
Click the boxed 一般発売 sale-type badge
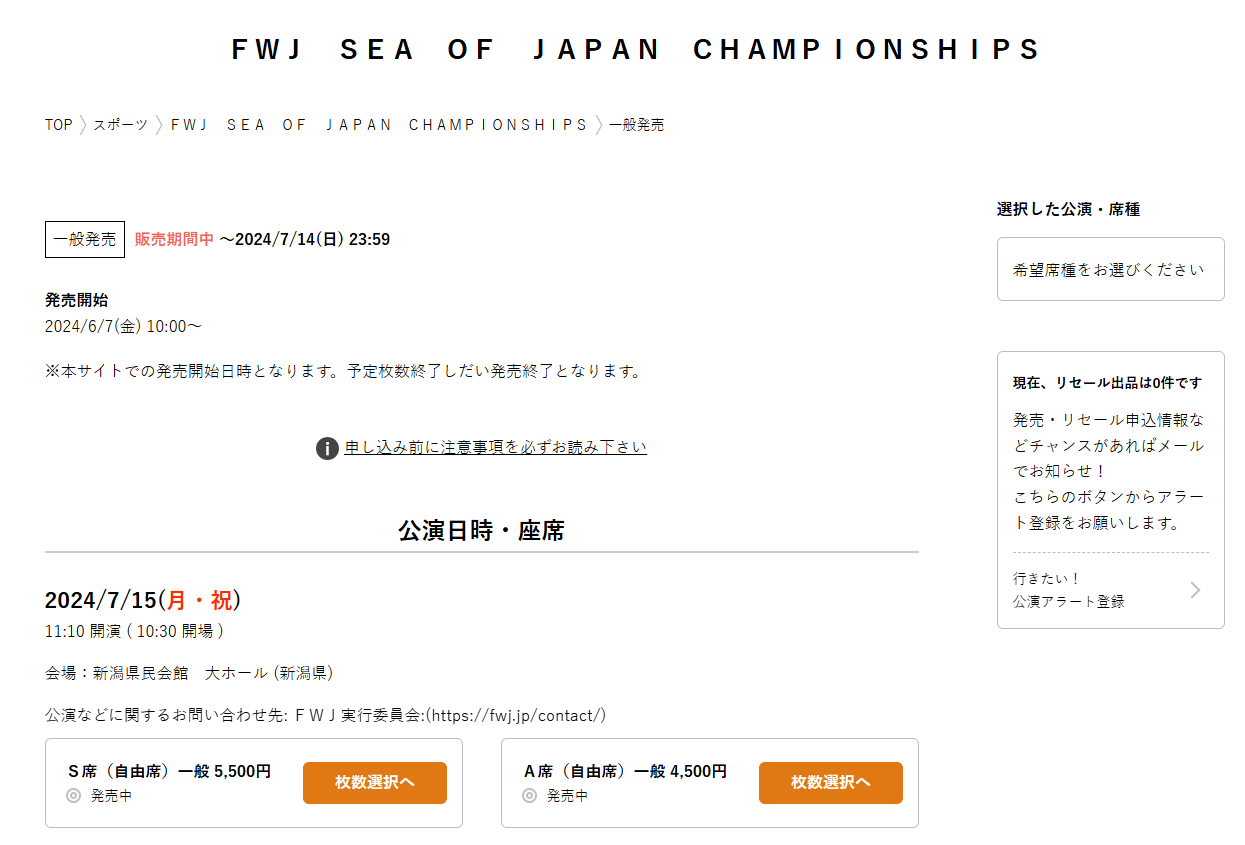tap(85, 239)
